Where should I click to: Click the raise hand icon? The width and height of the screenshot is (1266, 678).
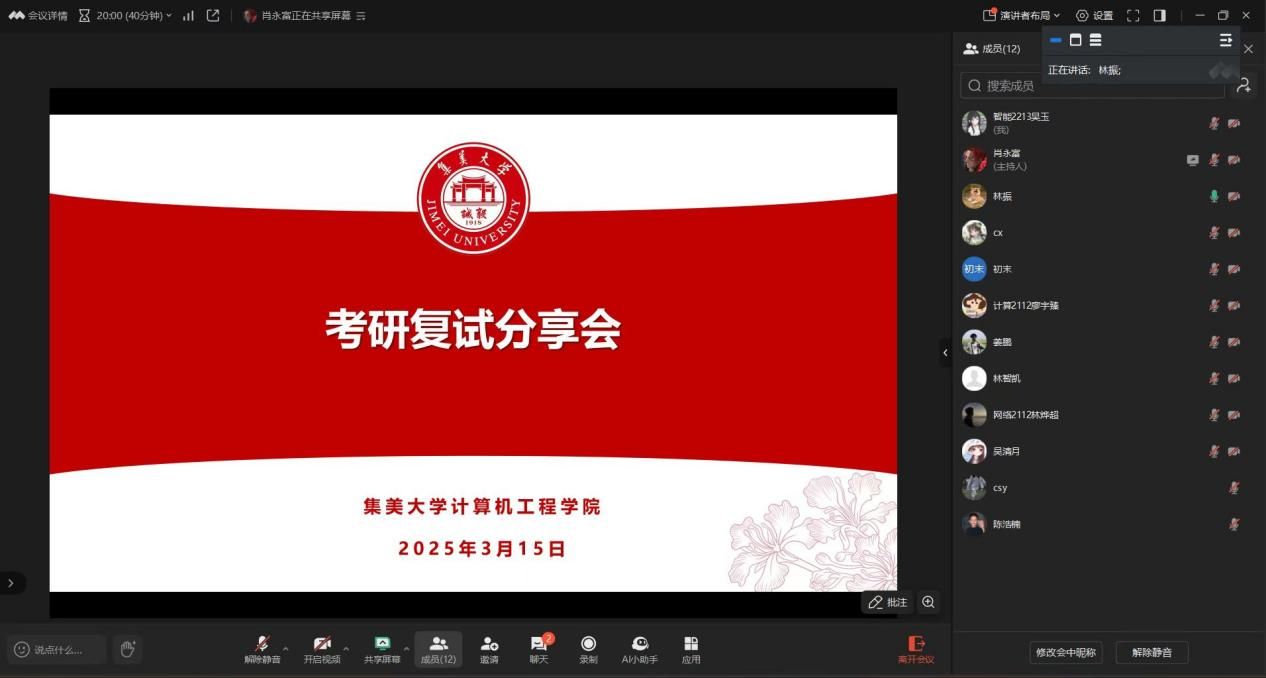tap(127, 649)
